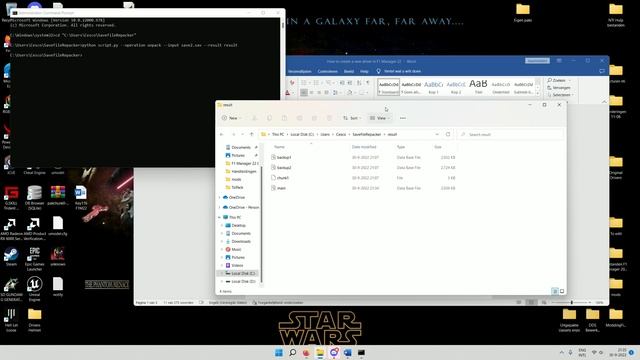Sort files by the Name column header

tap(279, 147)
